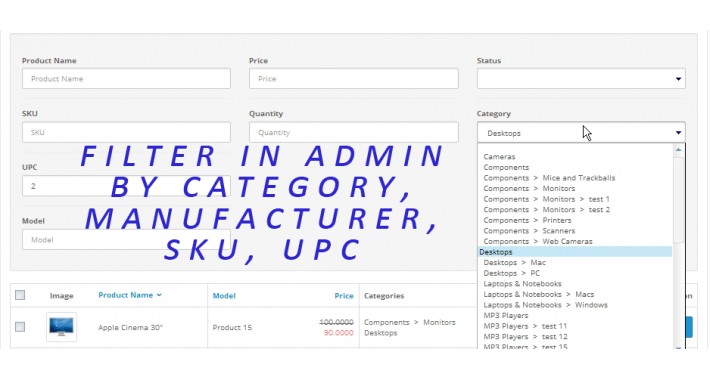Click the 90.0000 special price
710x380 pixels.
pyautogui.click(x=339, y=333)
